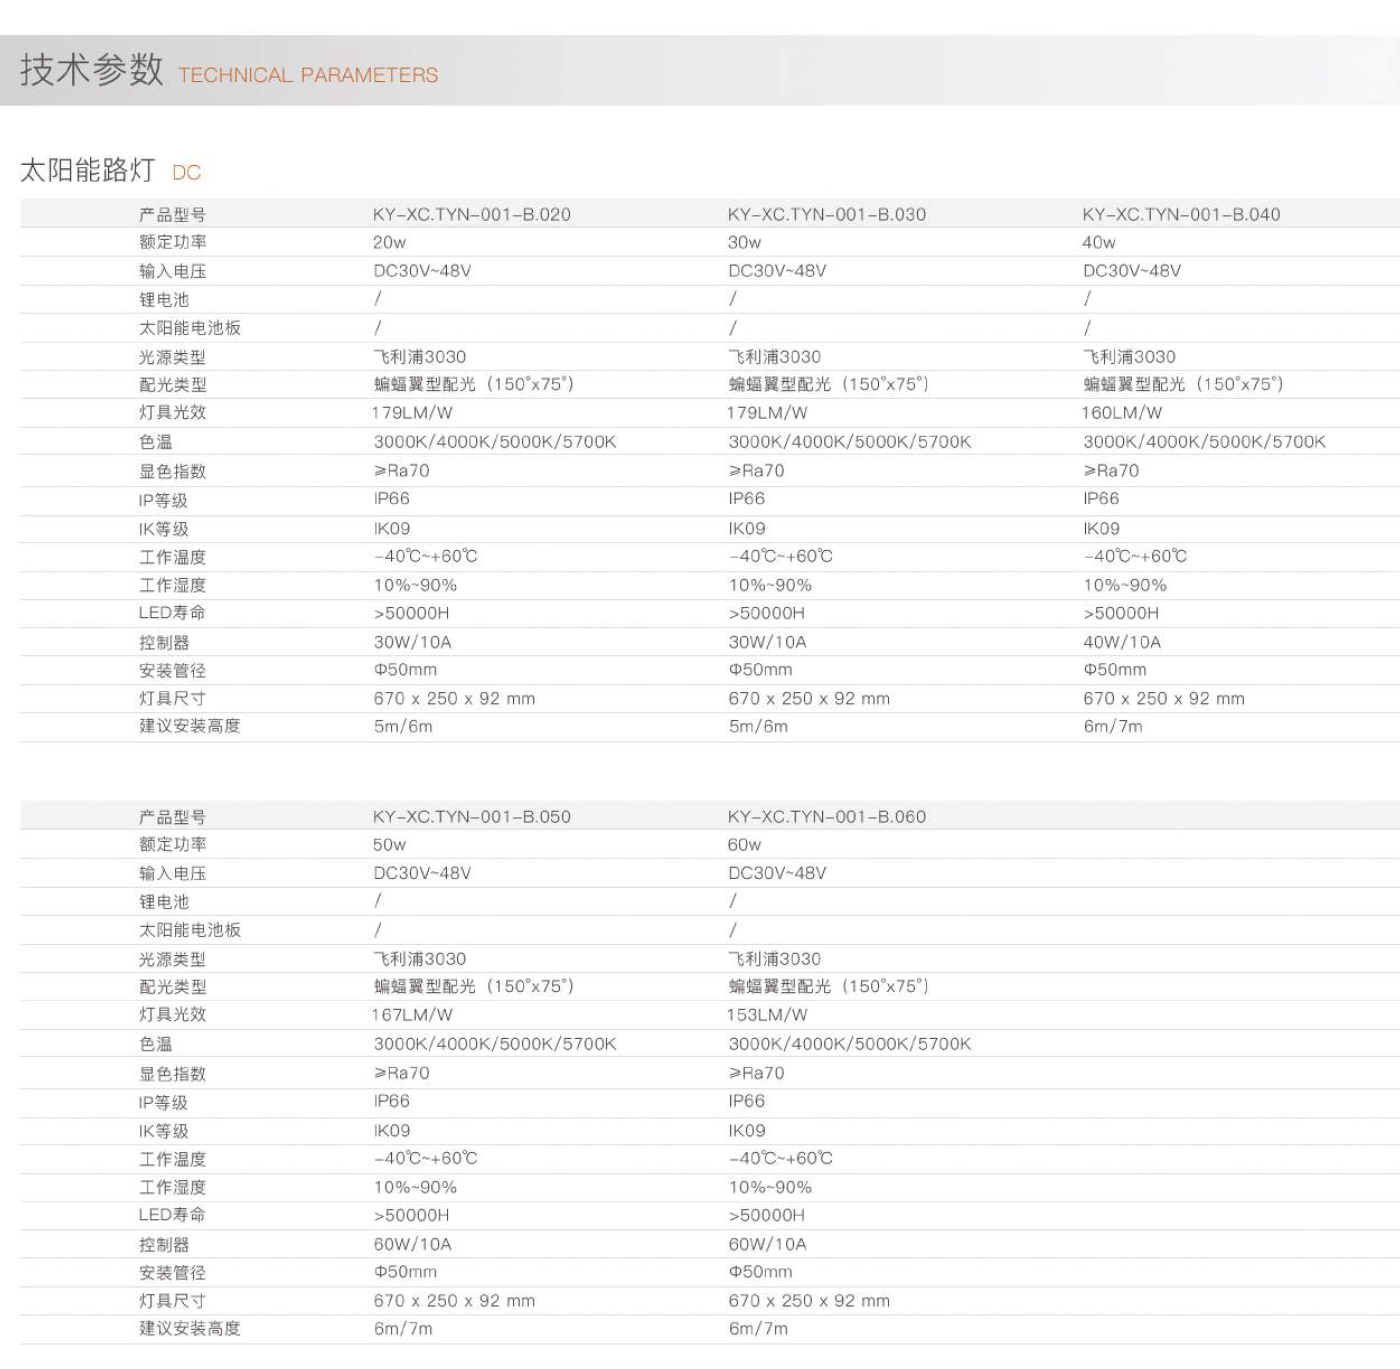
Task: Click the 167LM/W luminous efficacy value
Action: pos(412,1014)
